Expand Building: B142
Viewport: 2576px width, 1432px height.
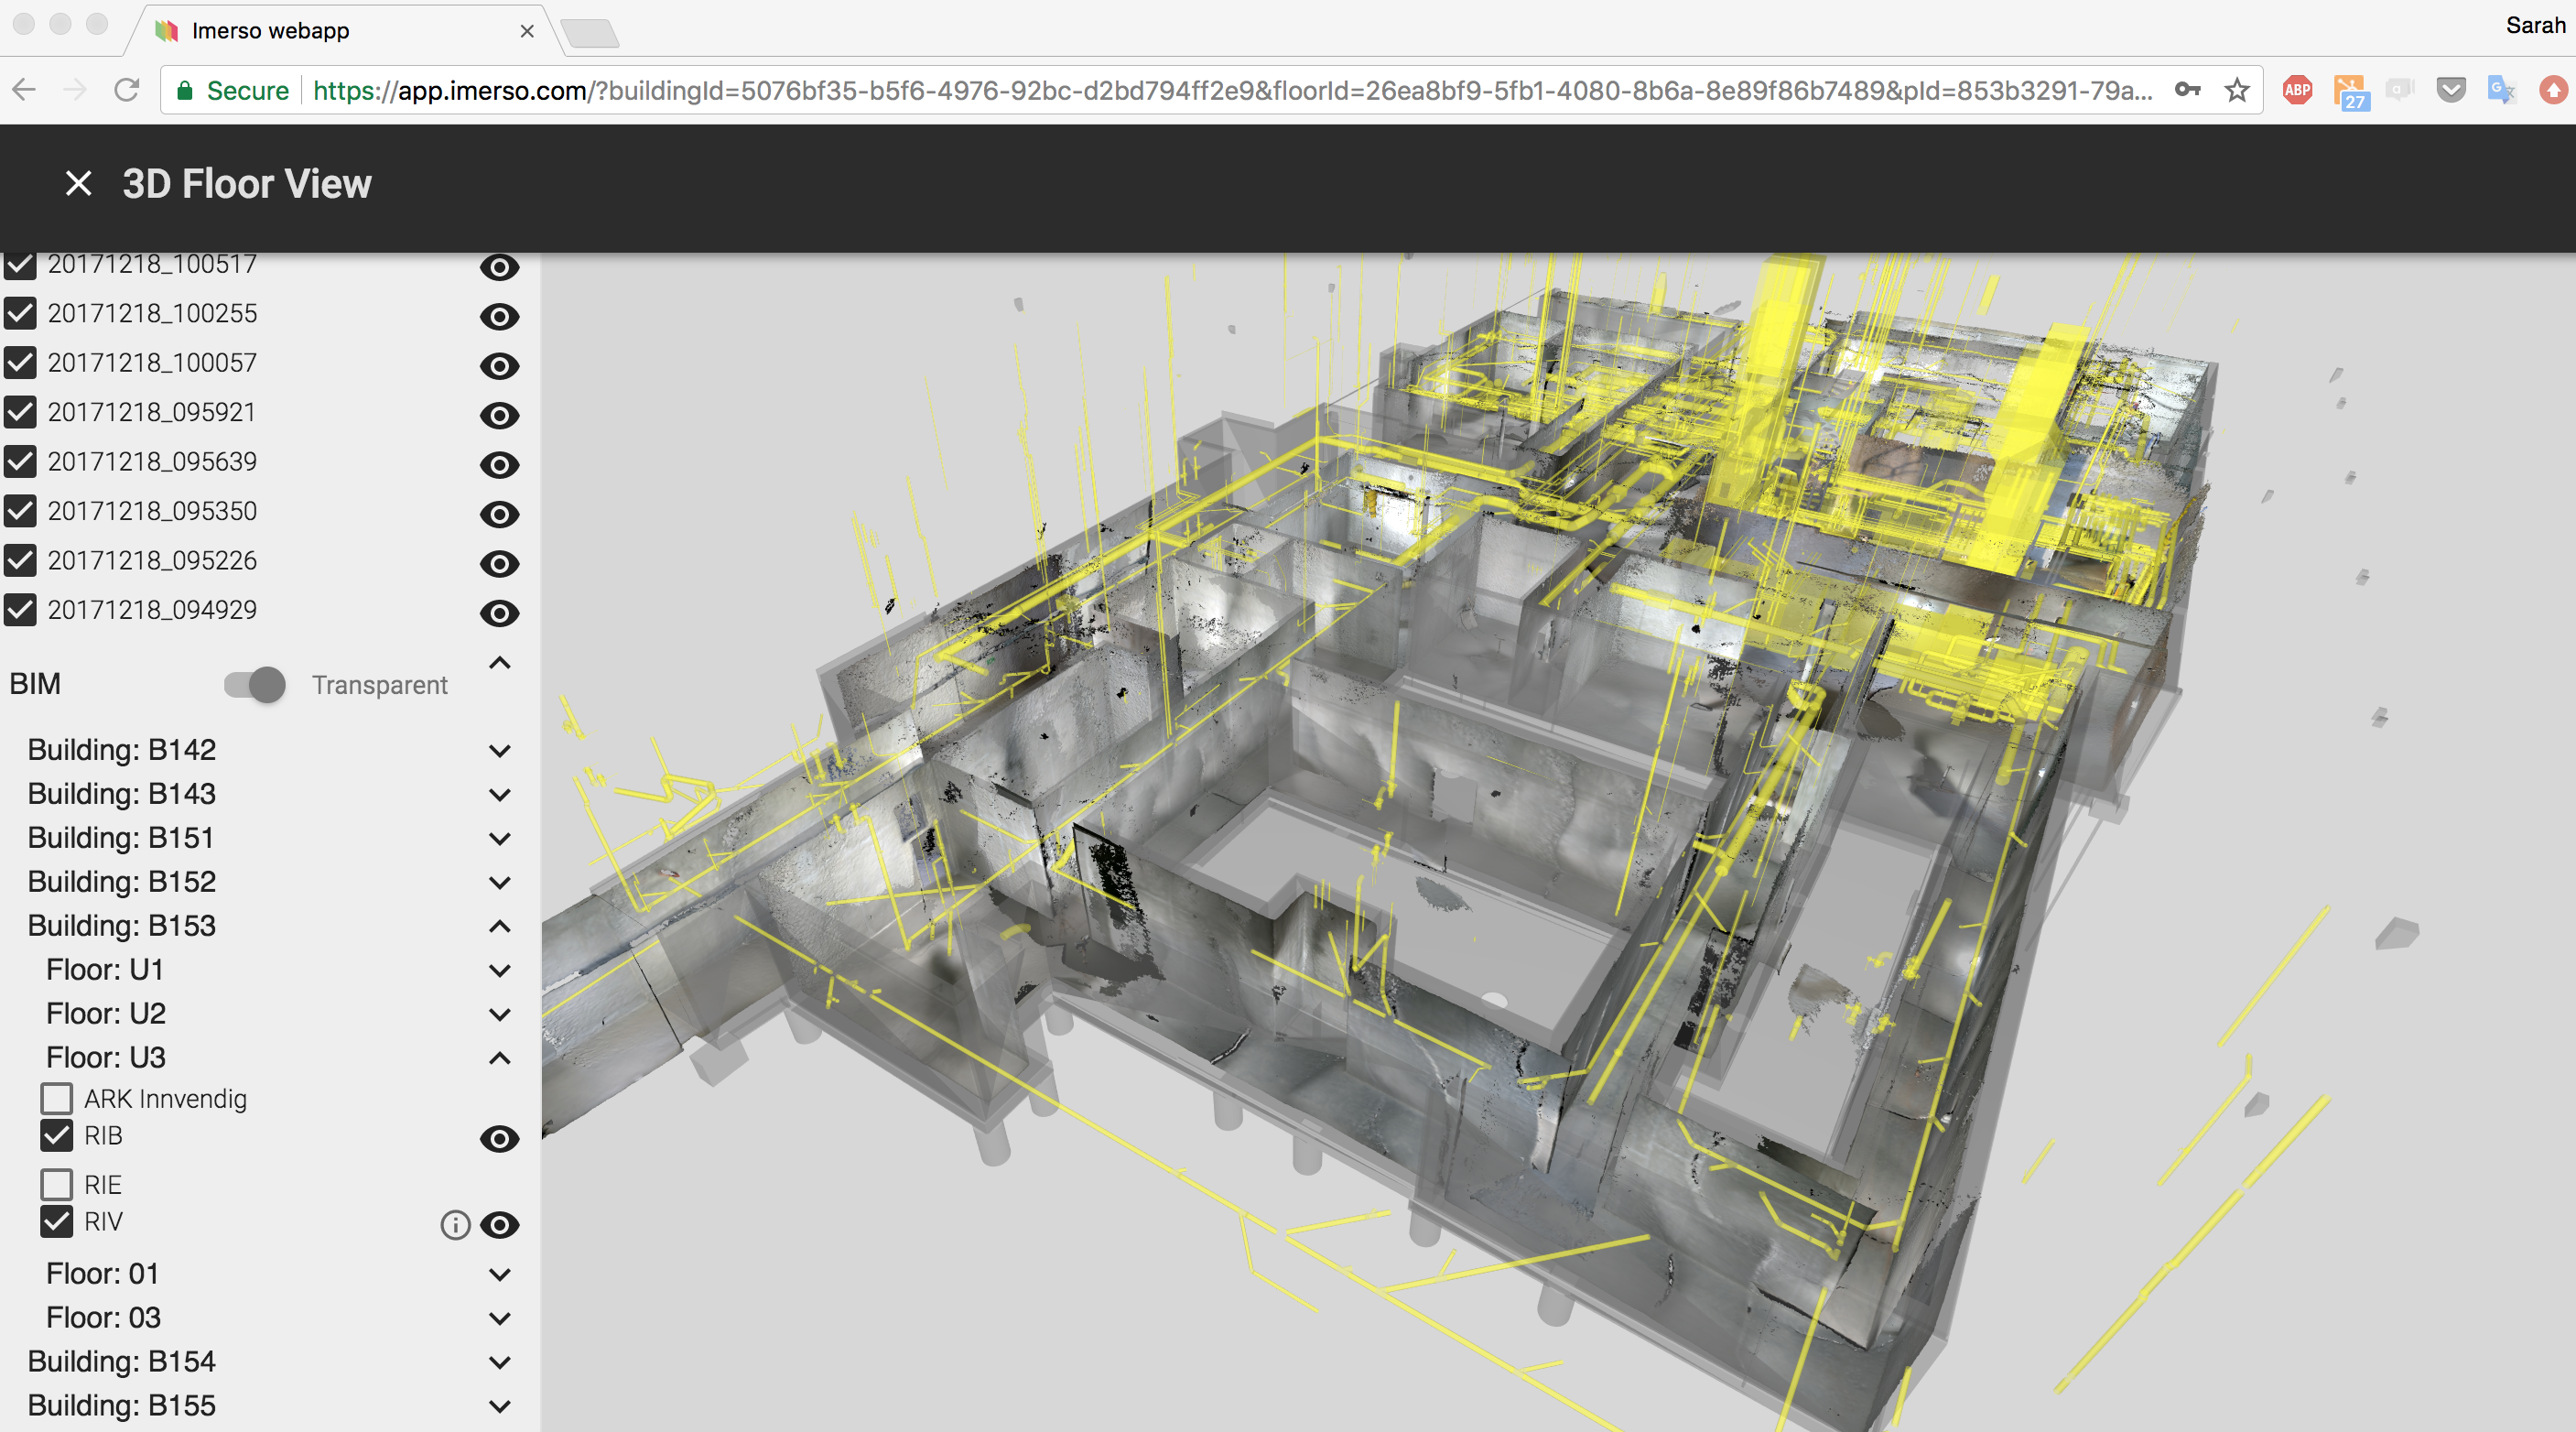499,751
